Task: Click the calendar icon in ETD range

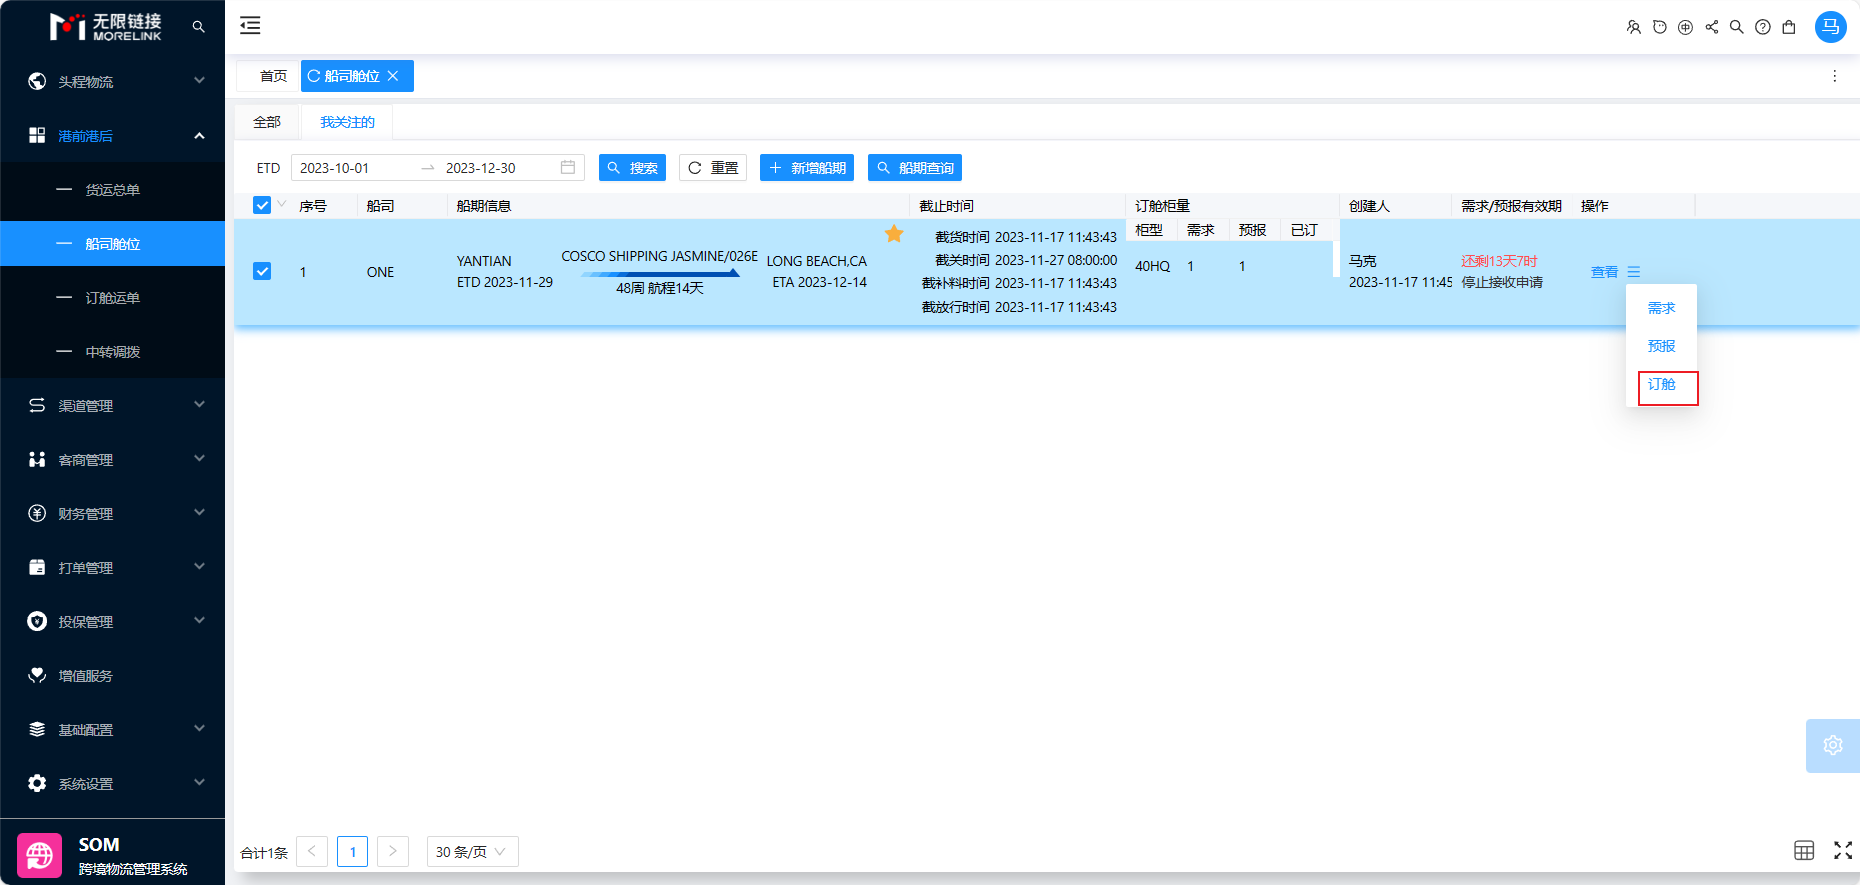Action: point(568,167)
